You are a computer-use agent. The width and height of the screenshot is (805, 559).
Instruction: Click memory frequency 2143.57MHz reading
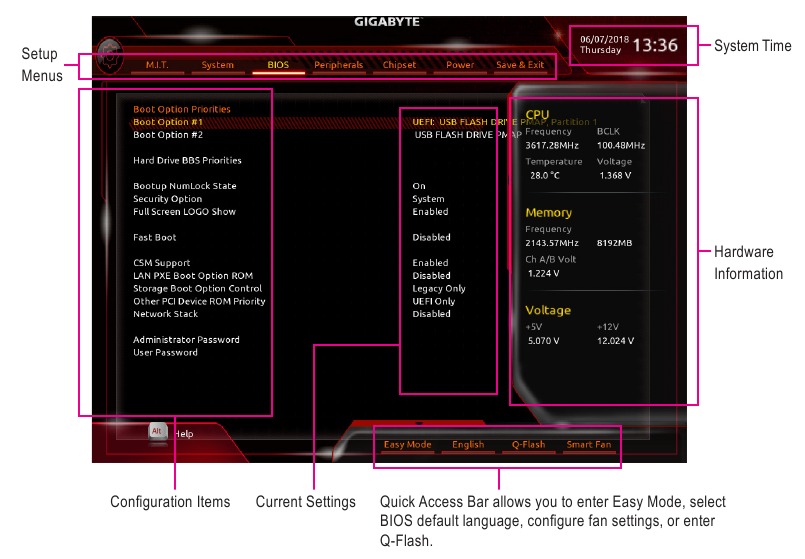[x=552, y=243]
